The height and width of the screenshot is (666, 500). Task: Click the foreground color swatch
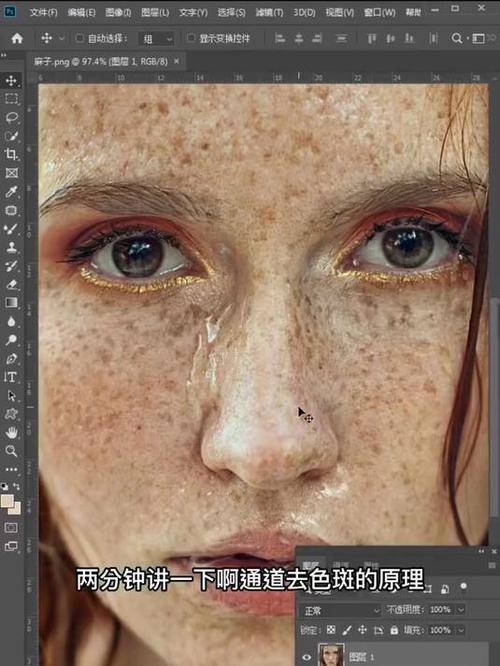[x=8, y=501]
